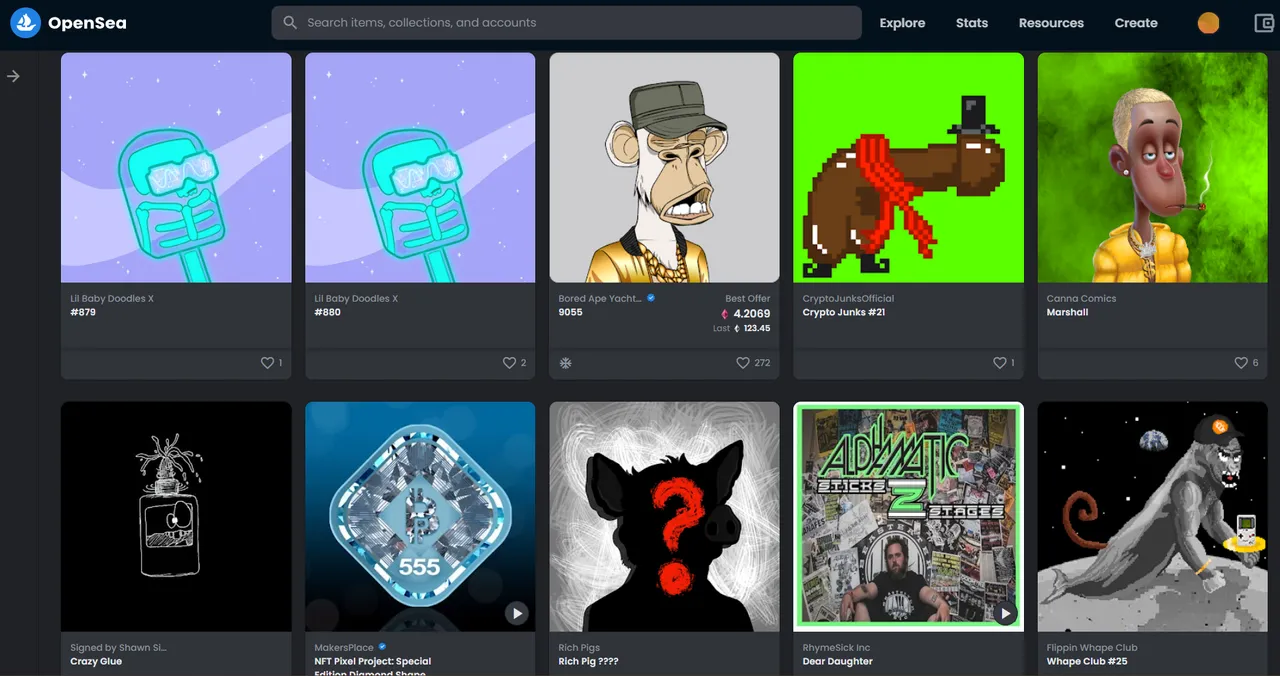Screen dimensions: 1280x676
Task: Open the Diamond Shape 555 image
Action: click(420, 516)
